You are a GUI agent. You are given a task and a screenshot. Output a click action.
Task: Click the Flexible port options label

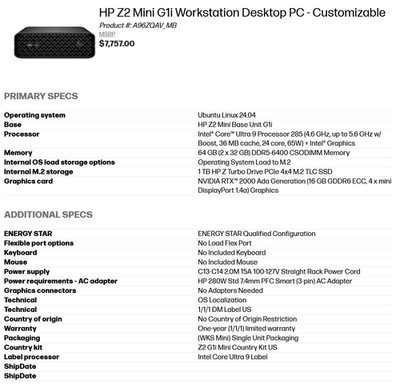click(x=39, y=243)
